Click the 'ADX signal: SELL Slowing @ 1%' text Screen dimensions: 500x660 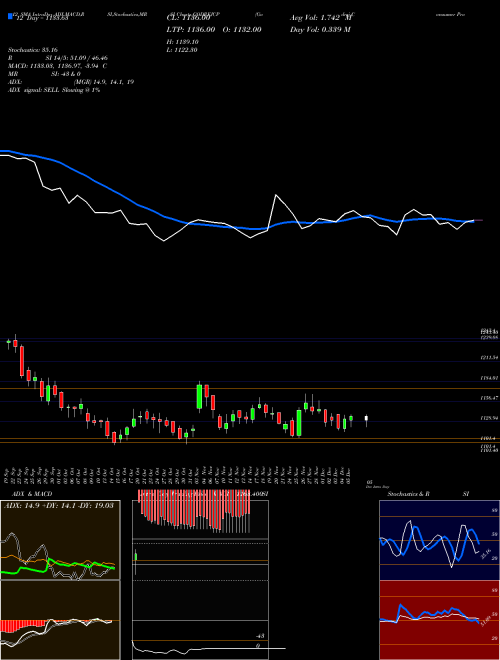click(x=54, y=90)
